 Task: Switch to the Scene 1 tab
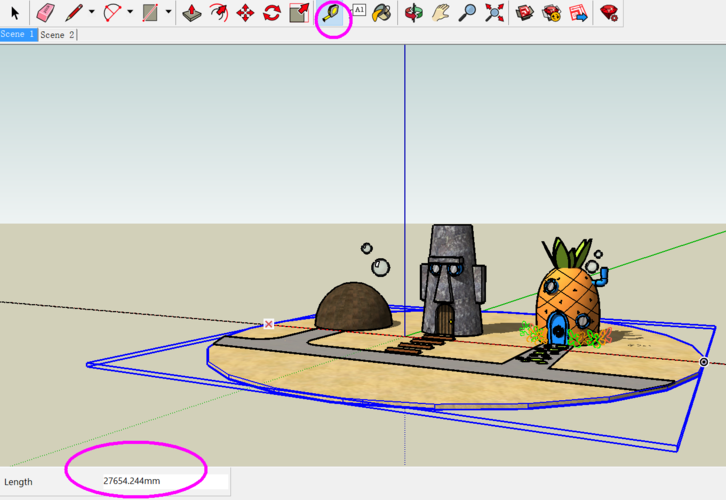[x=18, y=35]
